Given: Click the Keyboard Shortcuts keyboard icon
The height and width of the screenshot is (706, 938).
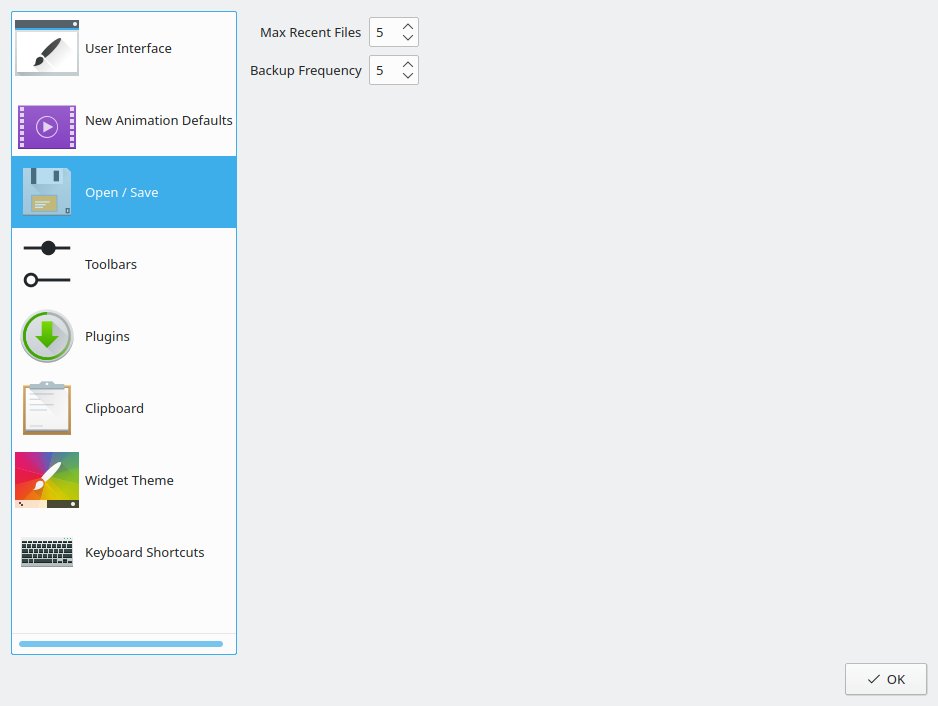Looking at the screenshot, I should click(x=47, y=552).
